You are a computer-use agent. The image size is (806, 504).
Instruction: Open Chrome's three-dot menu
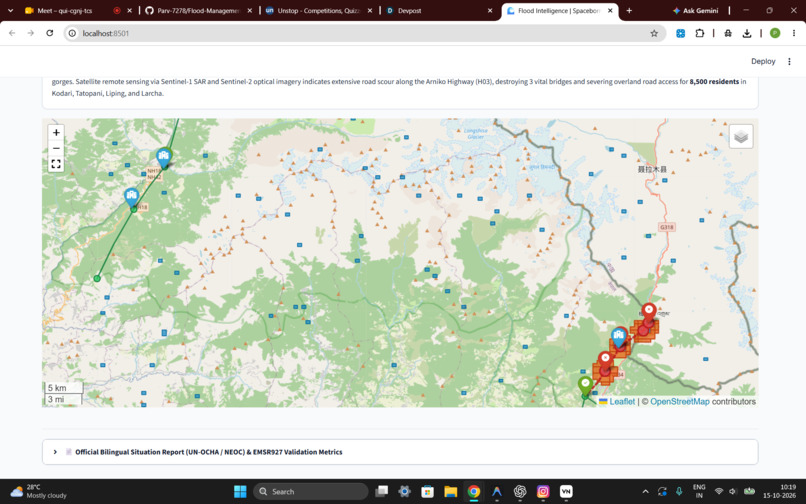tap(794, 33)
